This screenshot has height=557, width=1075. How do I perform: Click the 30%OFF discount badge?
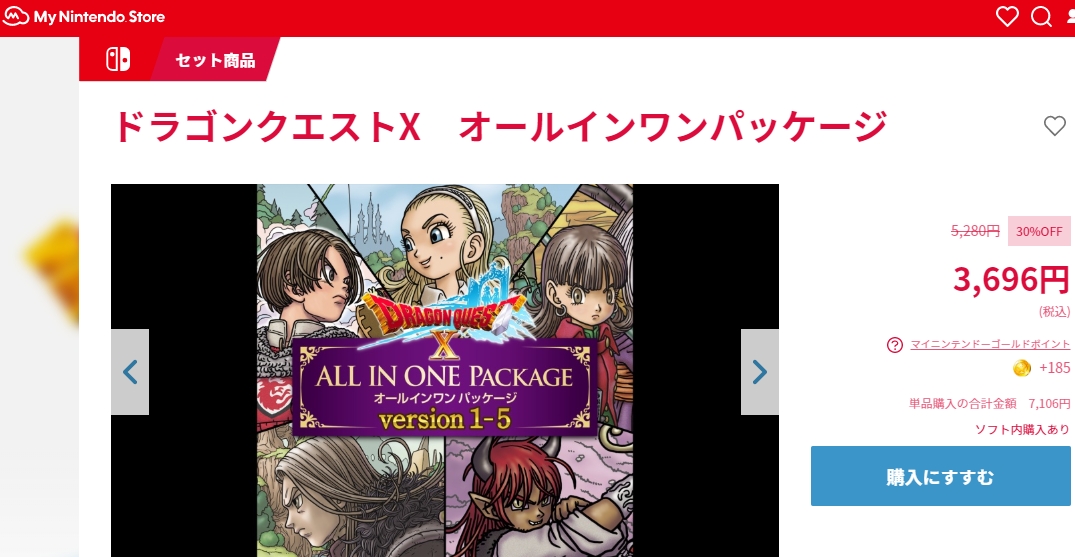[x=1039, y=231]
